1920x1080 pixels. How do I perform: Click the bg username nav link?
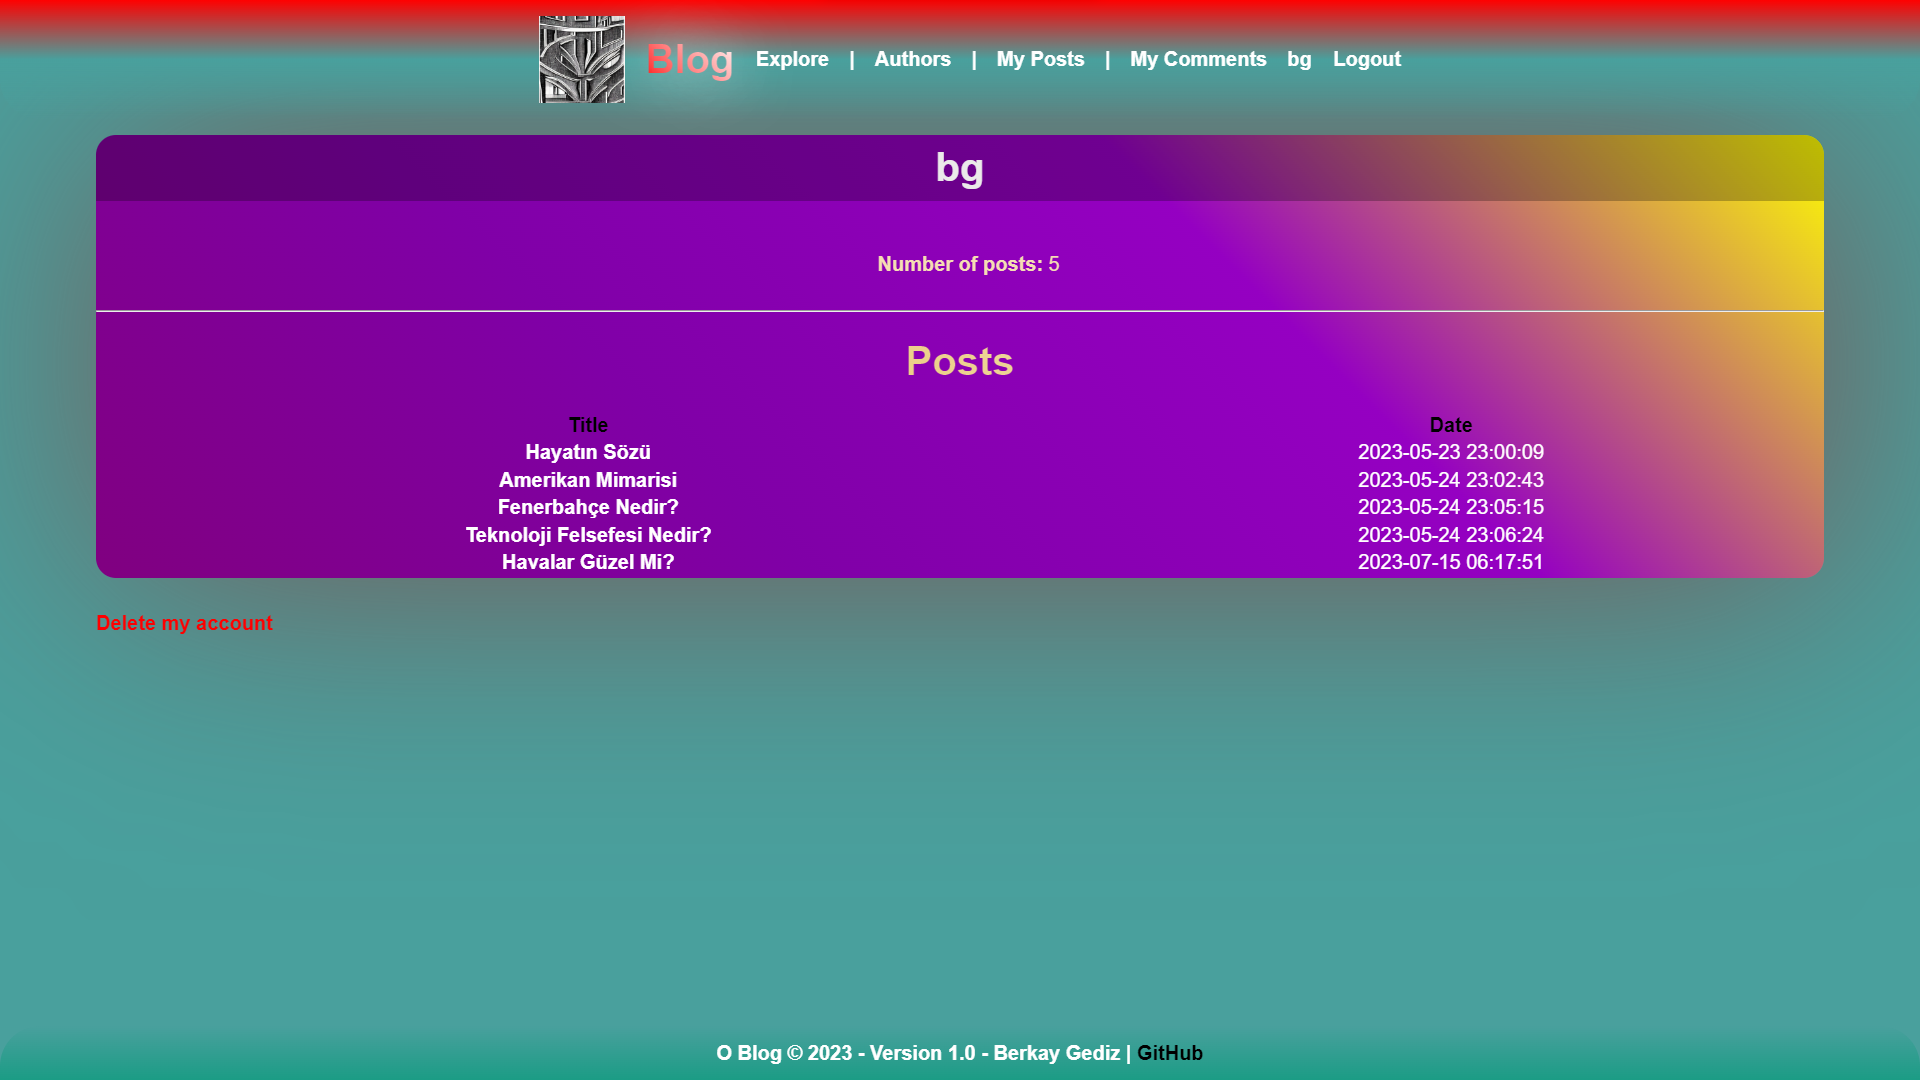tap(1299, 59)
